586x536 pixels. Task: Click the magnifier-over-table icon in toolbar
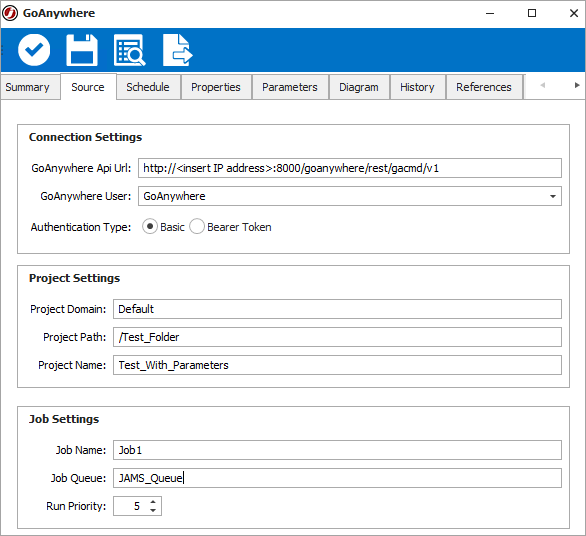[x=130, y=50]
